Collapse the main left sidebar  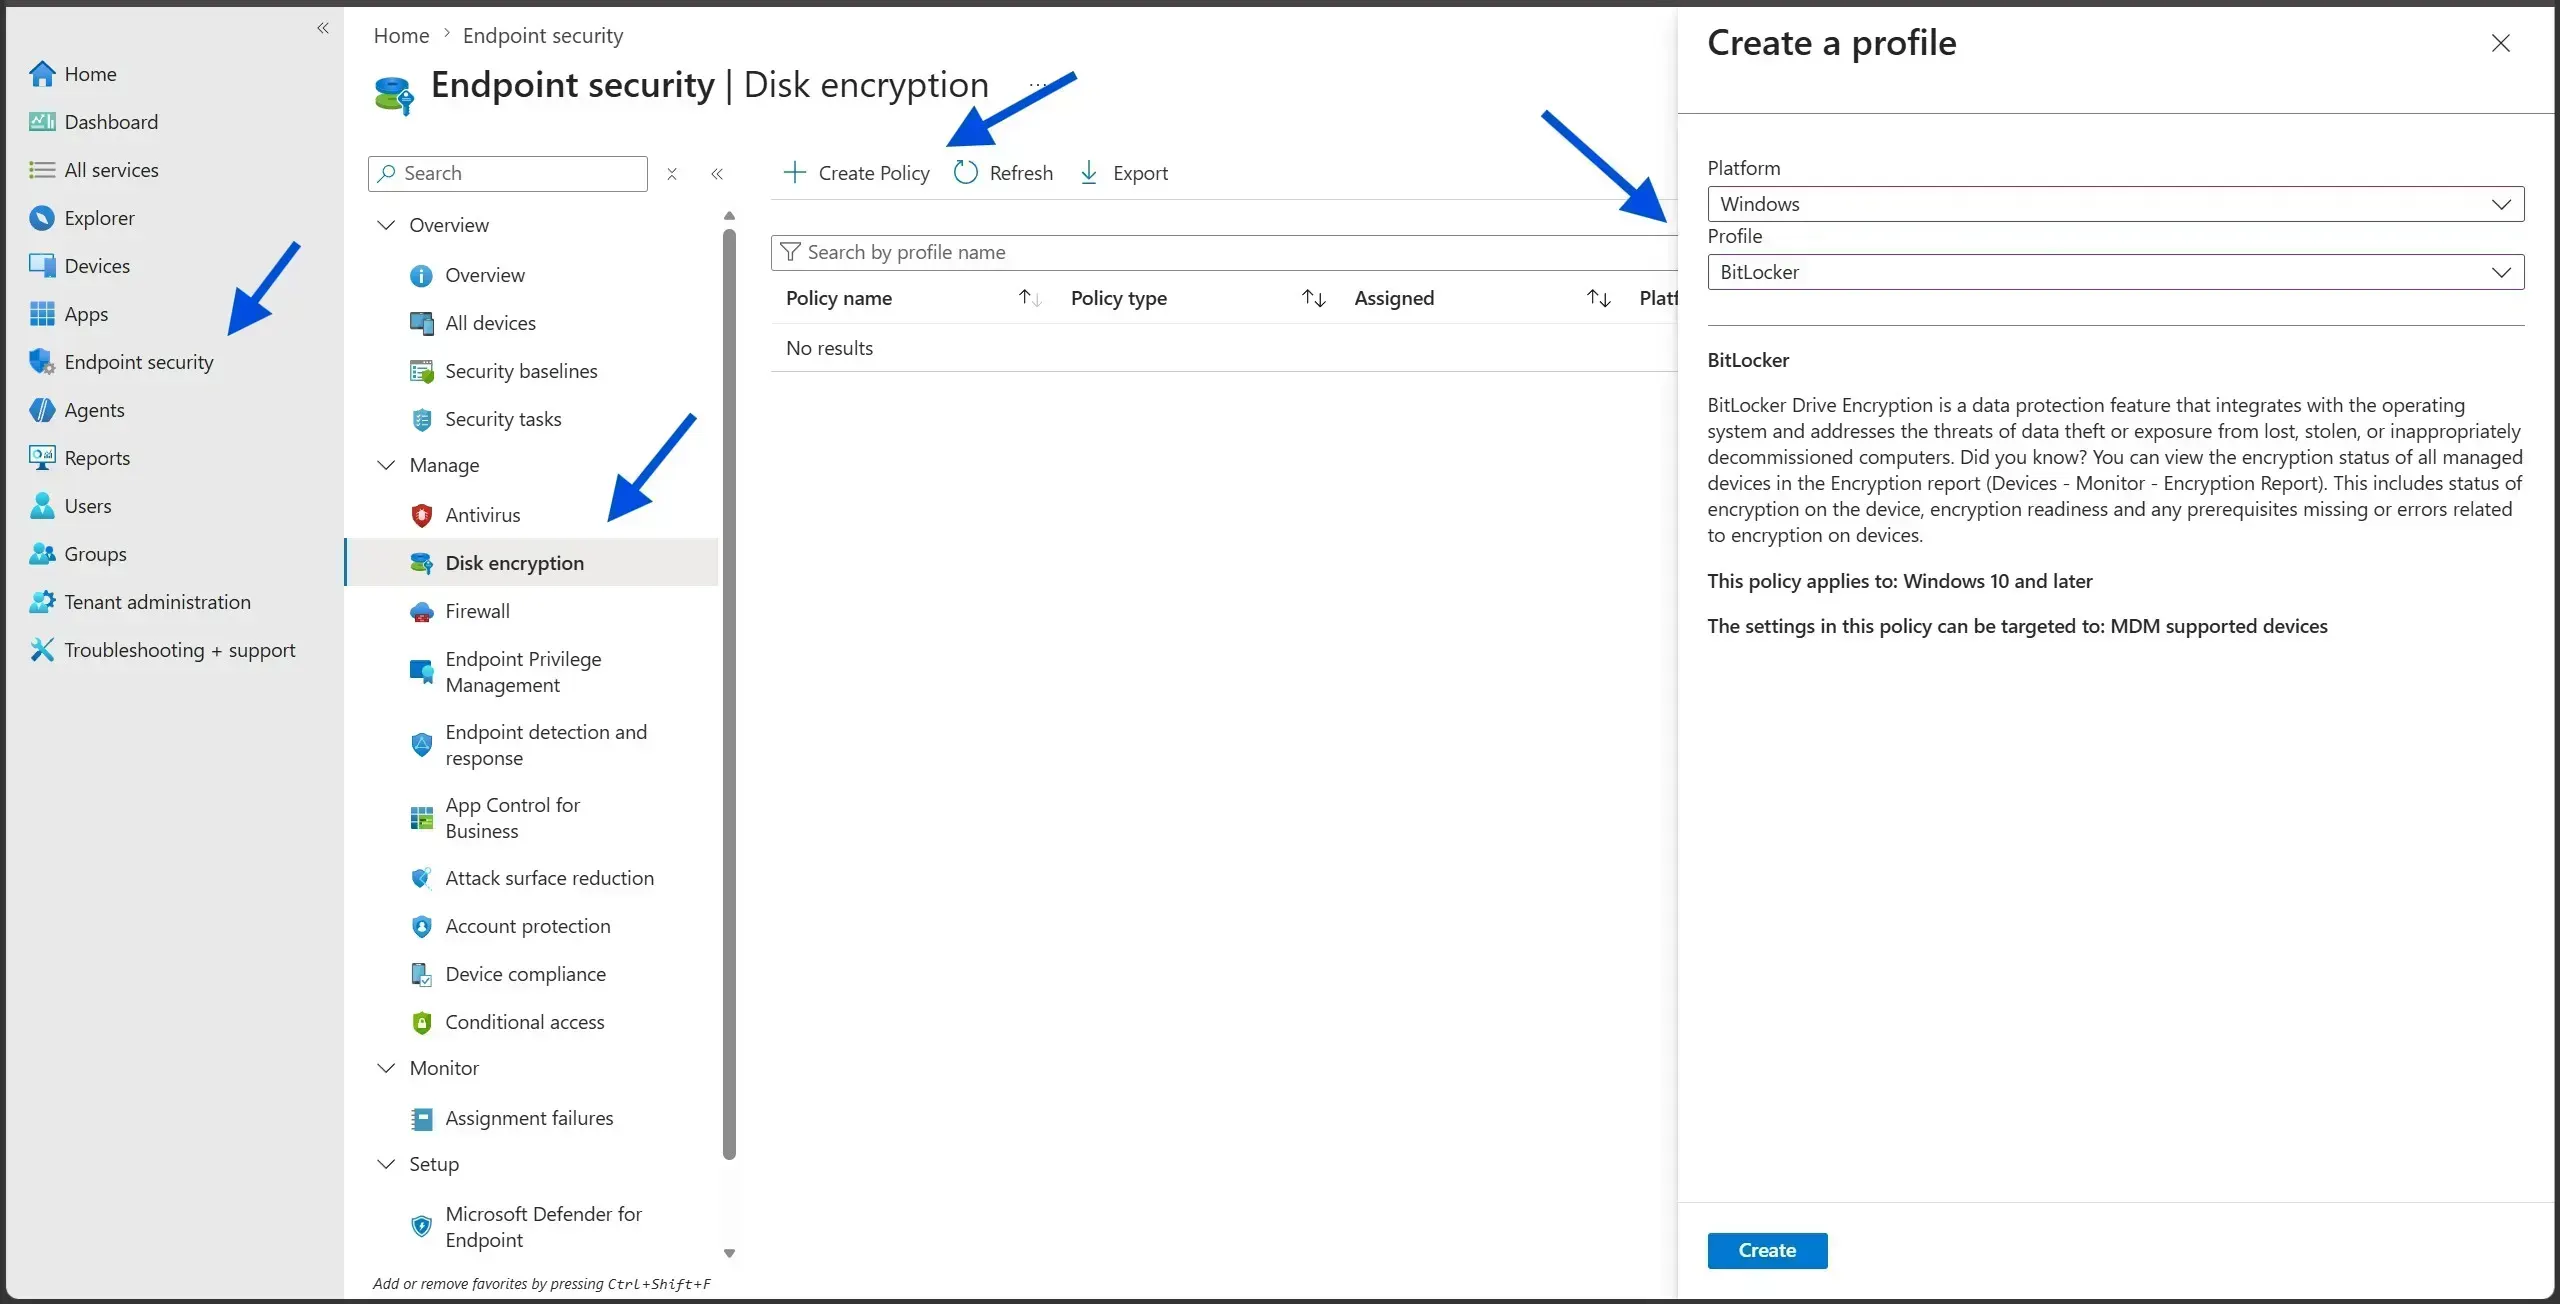click(x=323, y=28)
